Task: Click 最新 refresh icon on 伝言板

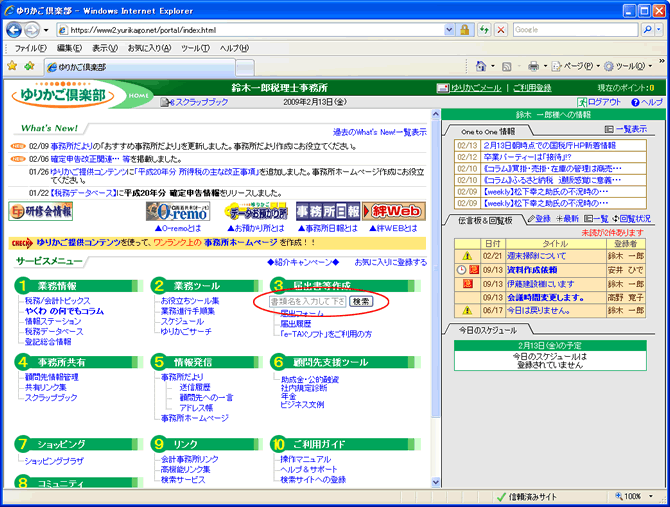Action: pyautogui.click(x=567, y=219)
